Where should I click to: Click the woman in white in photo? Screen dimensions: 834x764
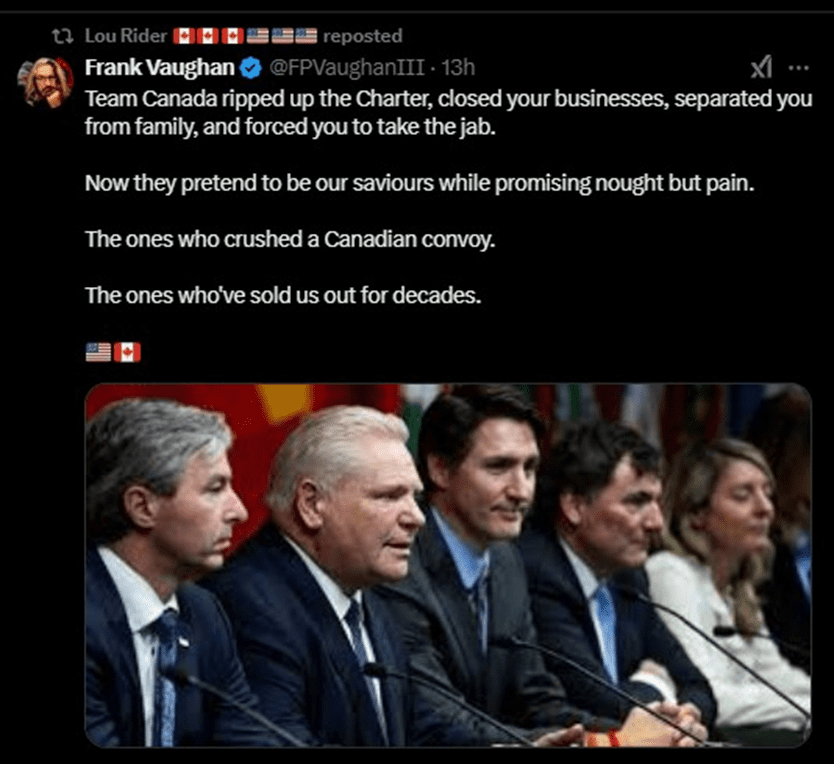[729, 585]
